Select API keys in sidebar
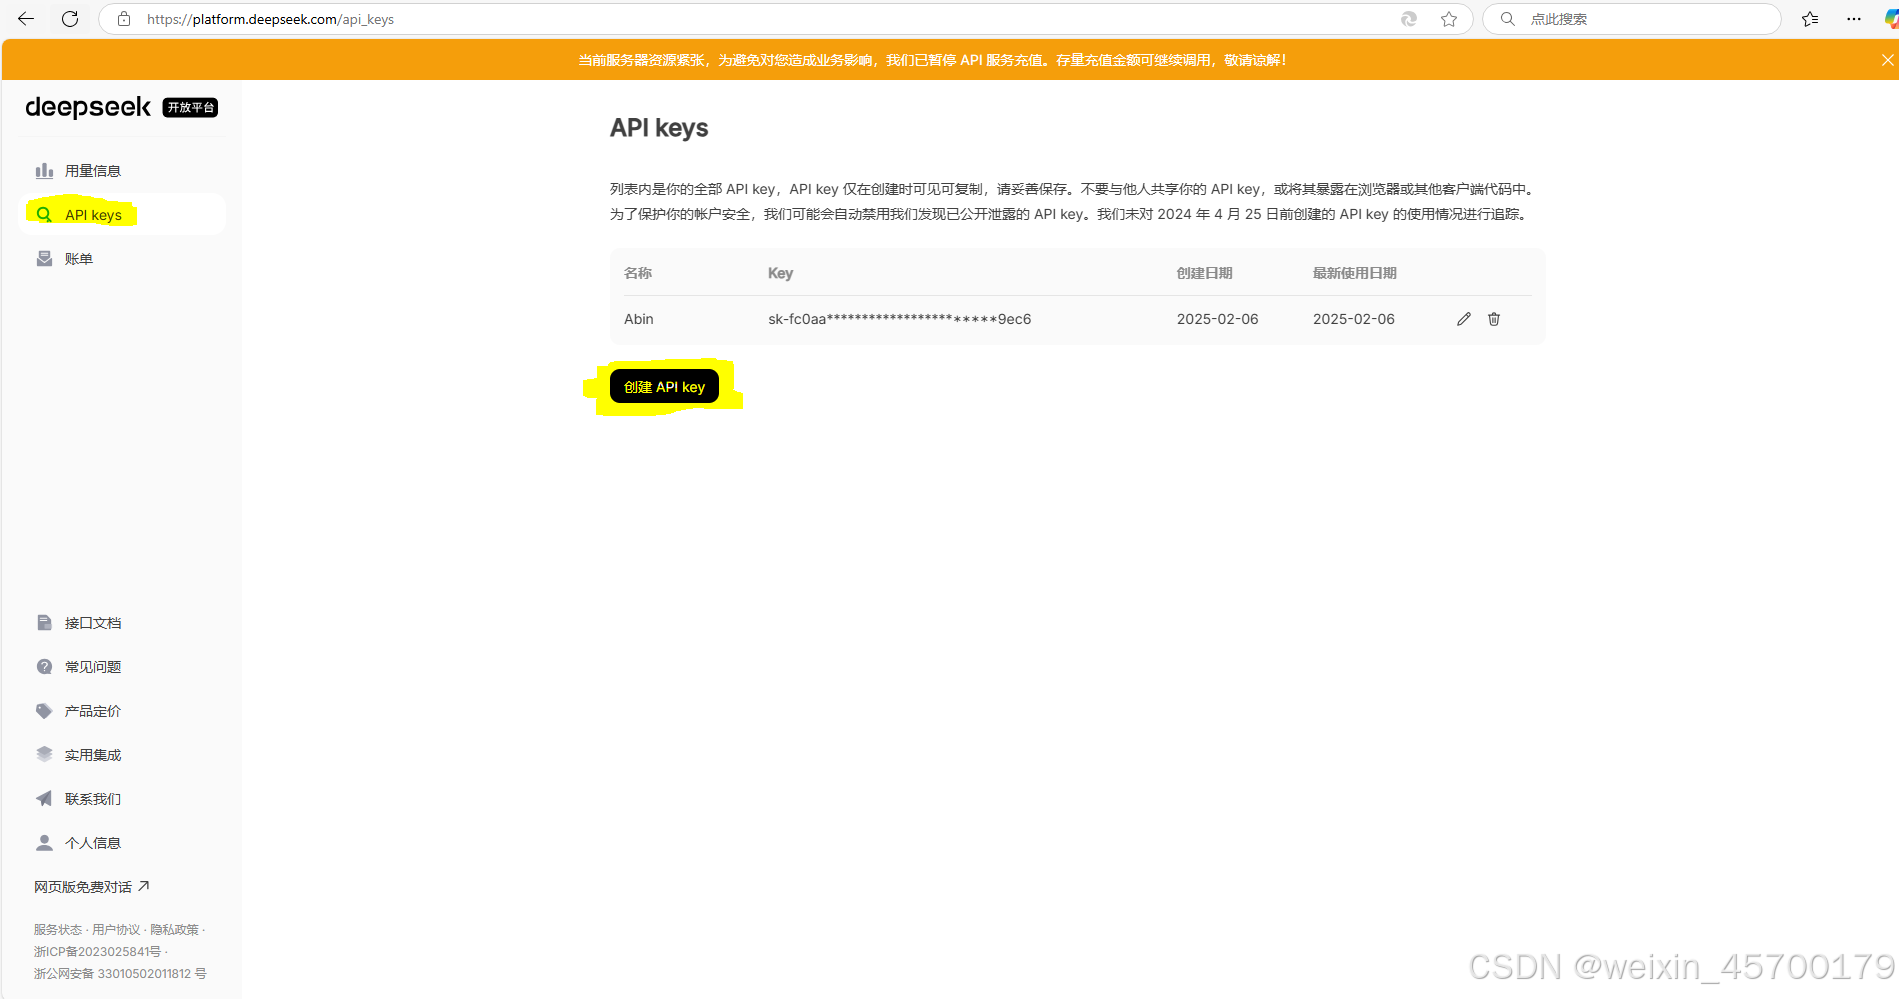Image resolution: width=1899 pixels, height=999 pixels. pos(122,215)
